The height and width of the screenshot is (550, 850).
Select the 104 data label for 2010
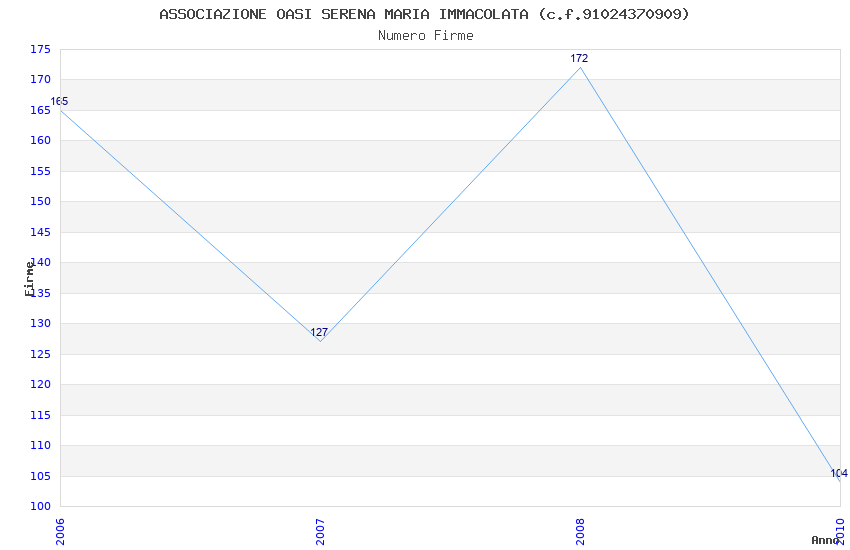(839, 473)
